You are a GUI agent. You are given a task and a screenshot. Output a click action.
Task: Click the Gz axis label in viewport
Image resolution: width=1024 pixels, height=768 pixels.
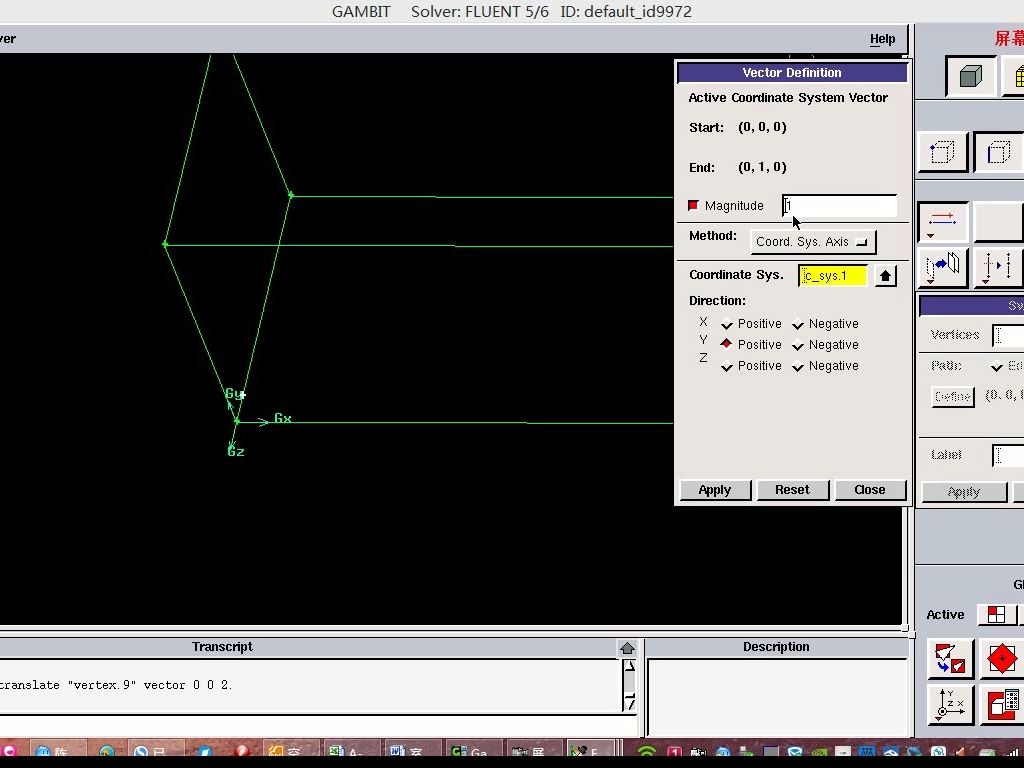[x=236, y=451]
